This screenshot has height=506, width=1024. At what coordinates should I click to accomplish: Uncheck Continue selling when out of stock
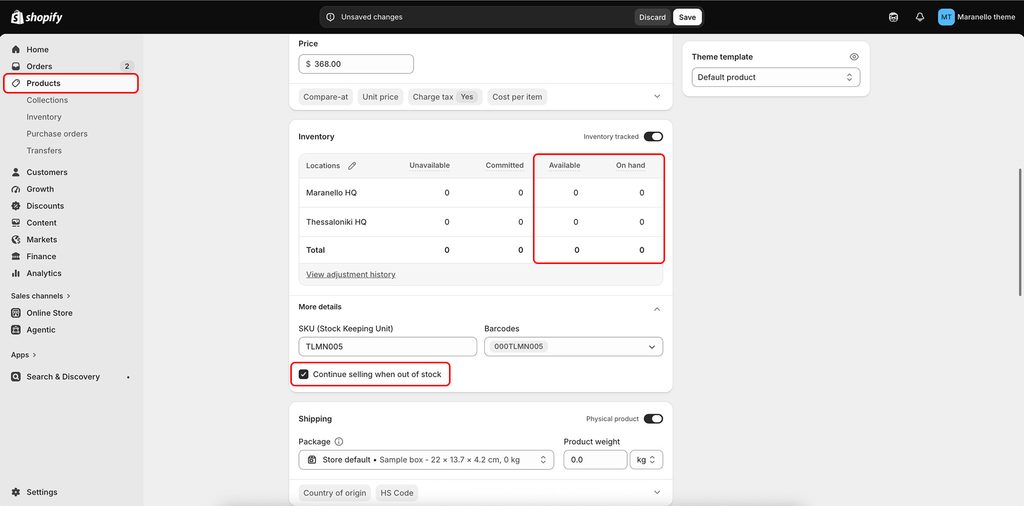coord(304,374)
